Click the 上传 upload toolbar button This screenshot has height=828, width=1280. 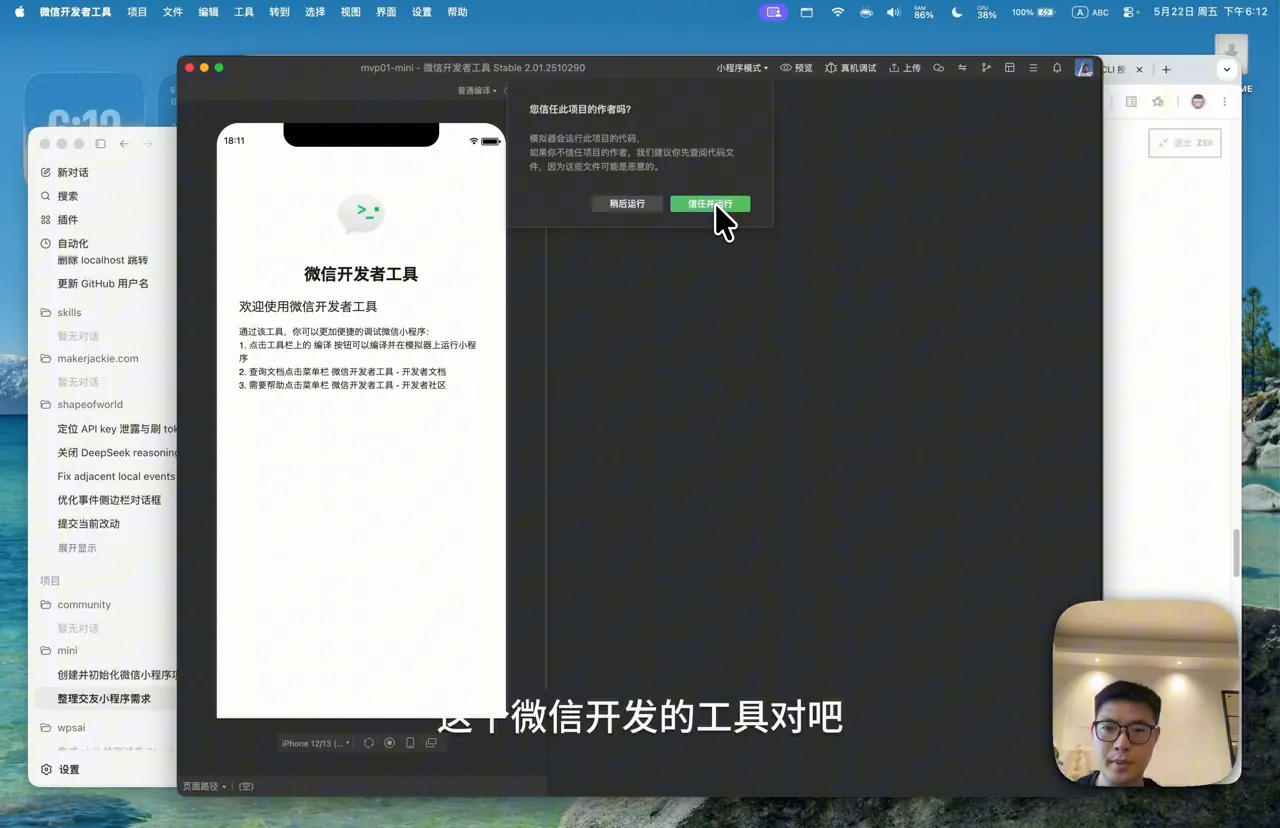click(905, 68)
